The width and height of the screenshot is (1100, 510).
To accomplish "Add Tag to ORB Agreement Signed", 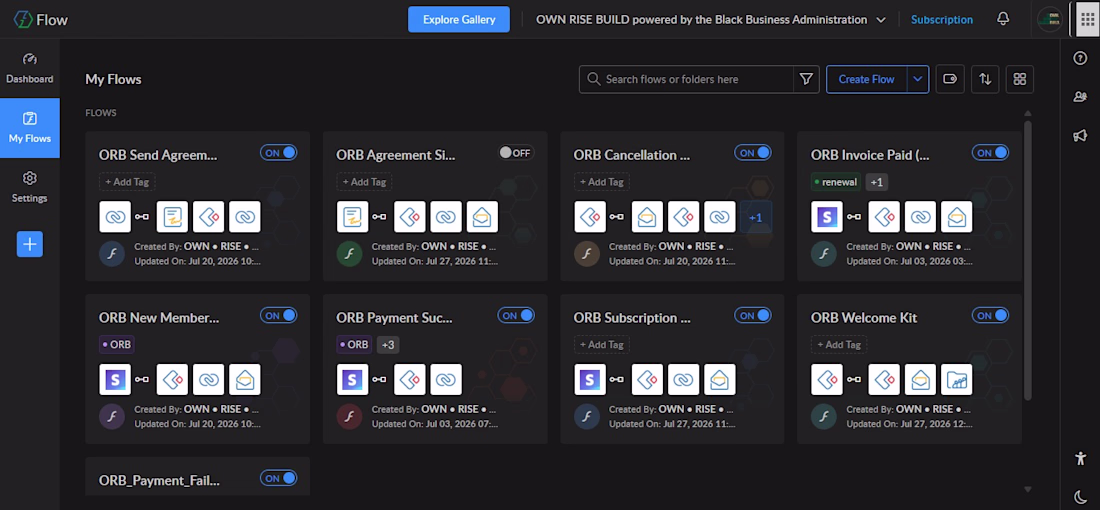I will pos(364,182).
